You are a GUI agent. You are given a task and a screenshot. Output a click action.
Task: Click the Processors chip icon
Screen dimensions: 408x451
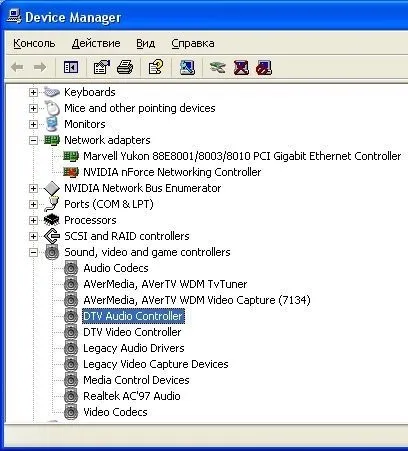pos(52,220)
